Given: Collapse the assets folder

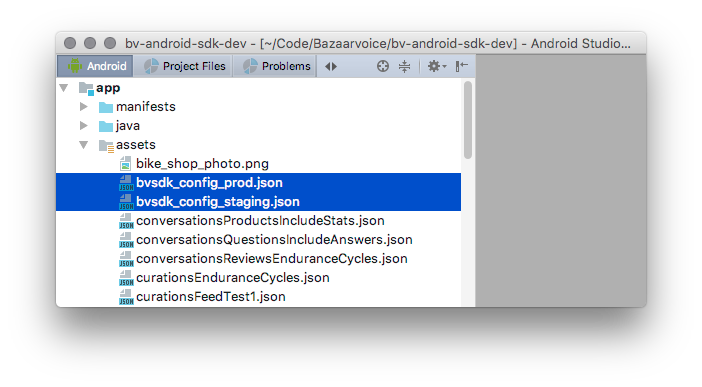Looking at the screenshot, I should 84,145.
